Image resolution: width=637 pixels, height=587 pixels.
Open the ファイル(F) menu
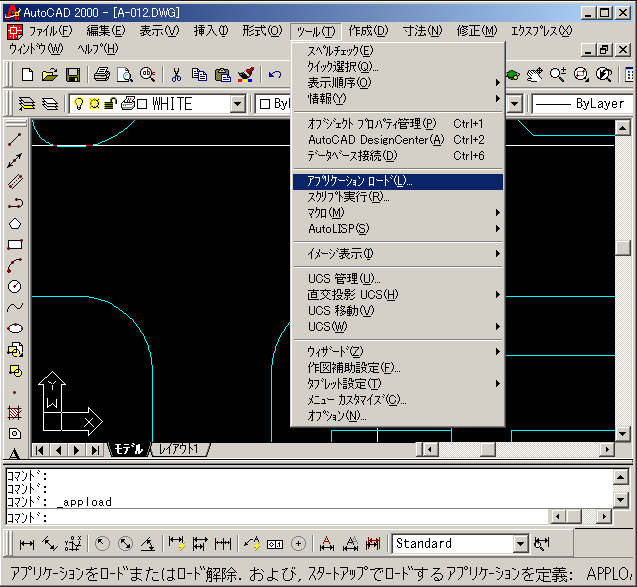(x=50, y=31)
